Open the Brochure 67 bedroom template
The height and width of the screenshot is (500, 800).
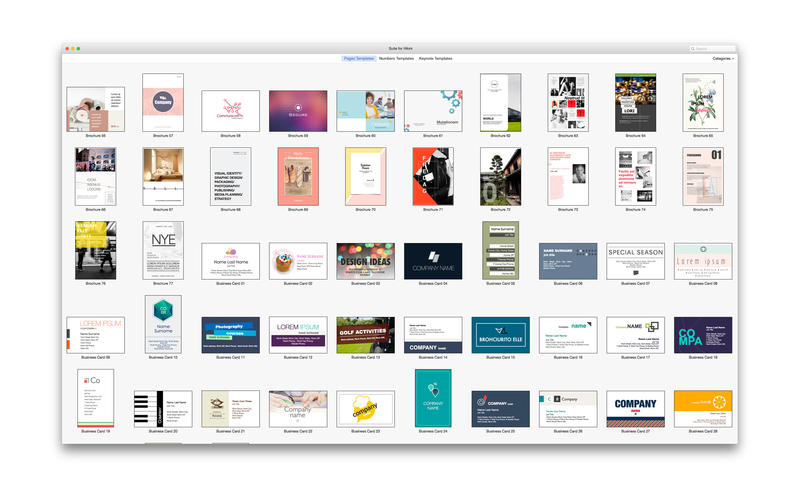pyautogui.click(x=163, y=177)
